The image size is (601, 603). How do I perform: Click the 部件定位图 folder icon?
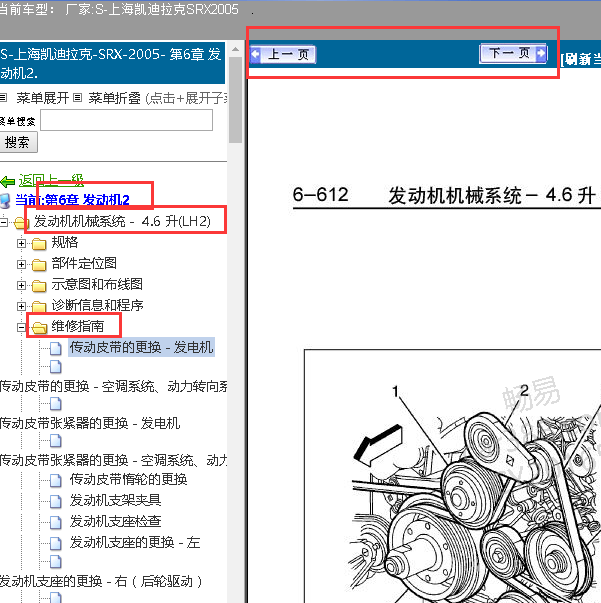(39, 265)
